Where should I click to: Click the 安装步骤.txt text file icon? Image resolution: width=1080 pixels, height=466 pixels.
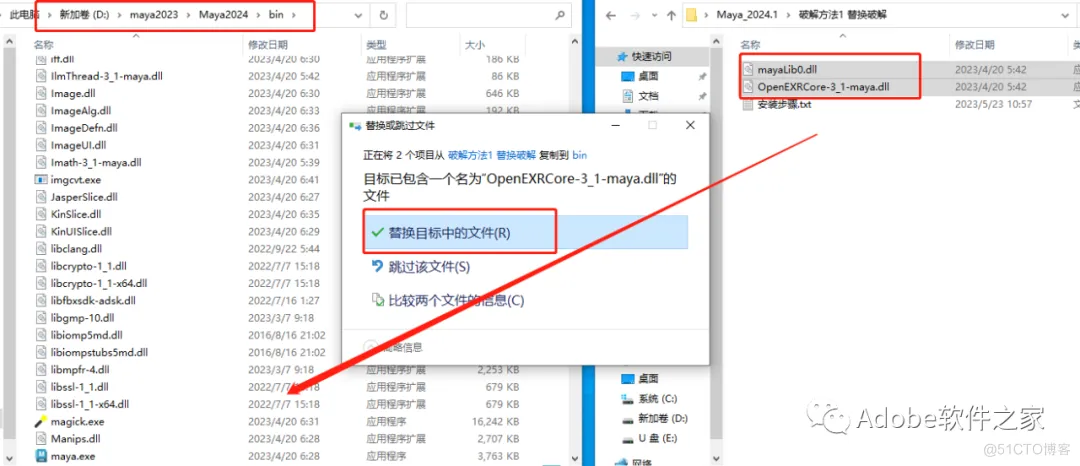[x=749, y=105]
